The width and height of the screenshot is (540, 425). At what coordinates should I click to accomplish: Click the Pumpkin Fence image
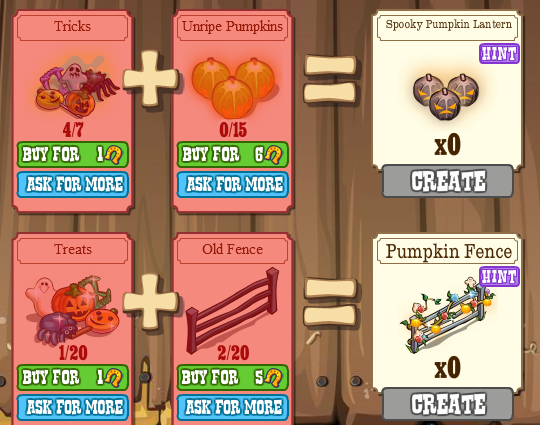pyautogui.click(x=448, y=314)
